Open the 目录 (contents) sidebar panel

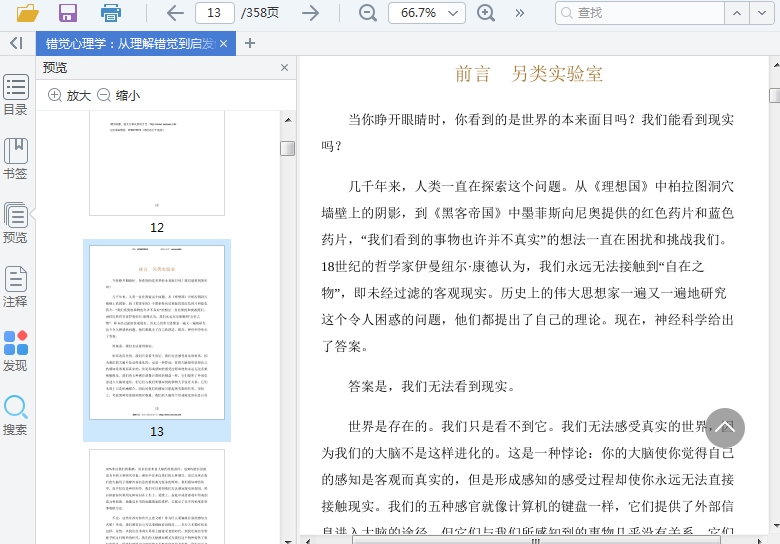coord(15,95)
